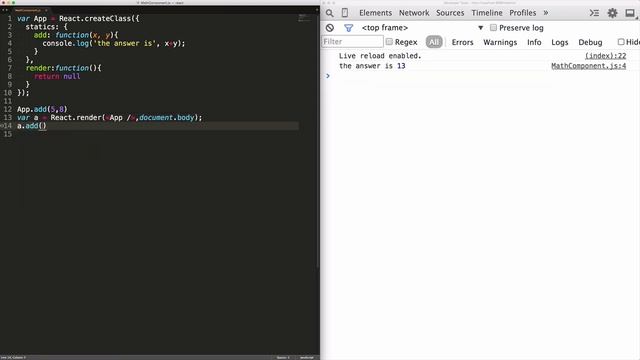Viewport: 640px width, 360px height.
Task: Click line number 7 in the gutter
Action: pos(10,68)
